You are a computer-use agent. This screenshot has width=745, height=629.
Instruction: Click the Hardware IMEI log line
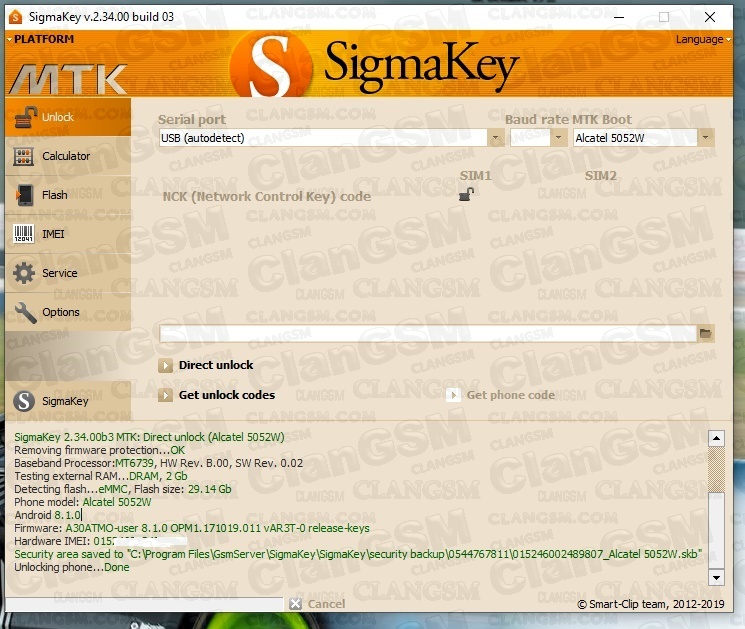coord(101,541)
